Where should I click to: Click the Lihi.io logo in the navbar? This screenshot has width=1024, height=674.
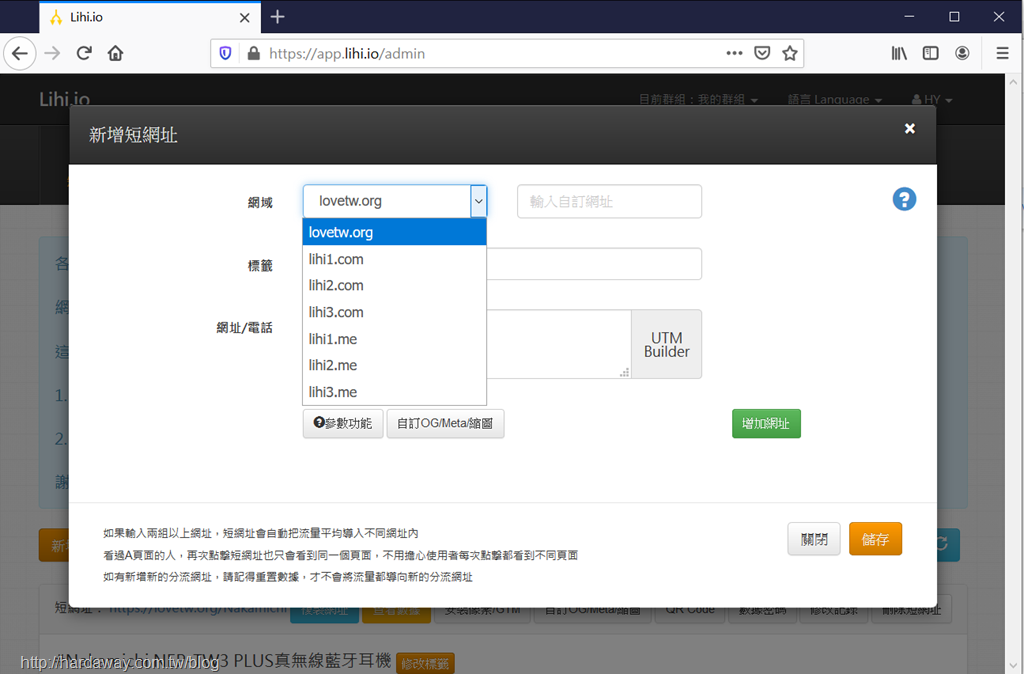pos(65,99)
